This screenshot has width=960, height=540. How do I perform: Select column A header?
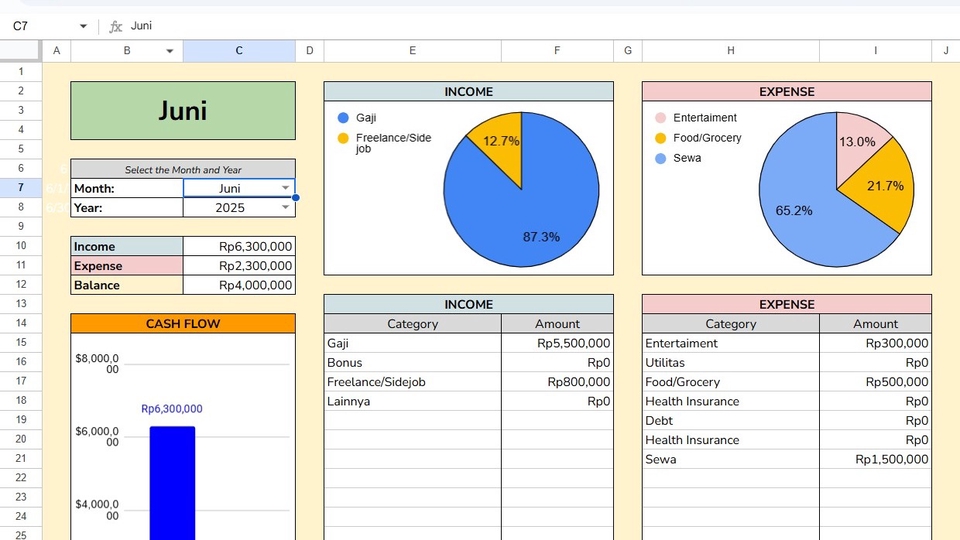tap(56, 51)
